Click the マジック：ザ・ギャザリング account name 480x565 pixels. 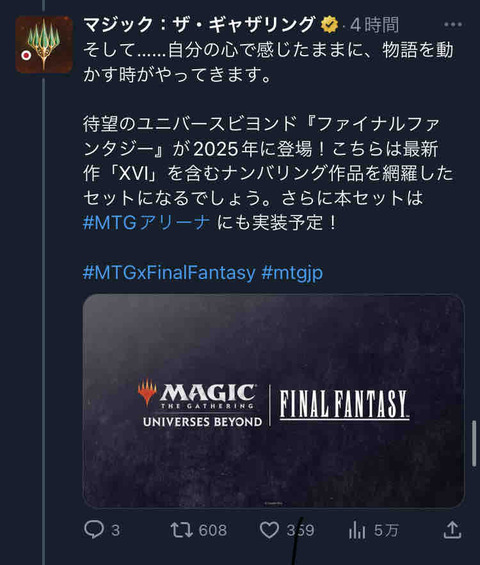pos(199,25)
